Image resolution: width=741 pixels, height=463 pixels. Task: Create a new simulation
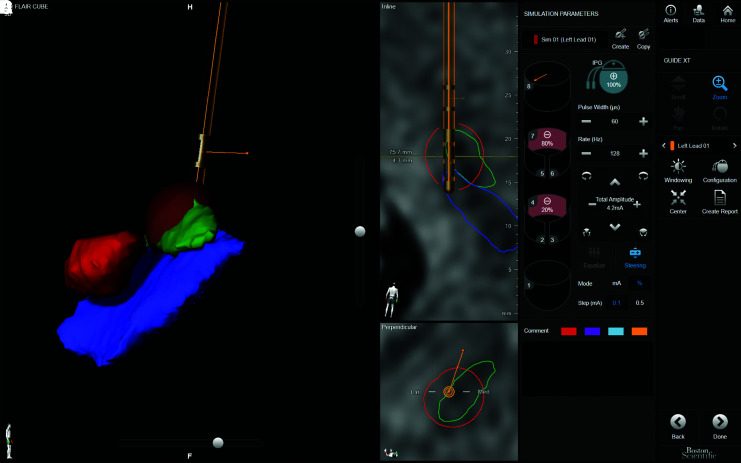[x=620, y=37]
